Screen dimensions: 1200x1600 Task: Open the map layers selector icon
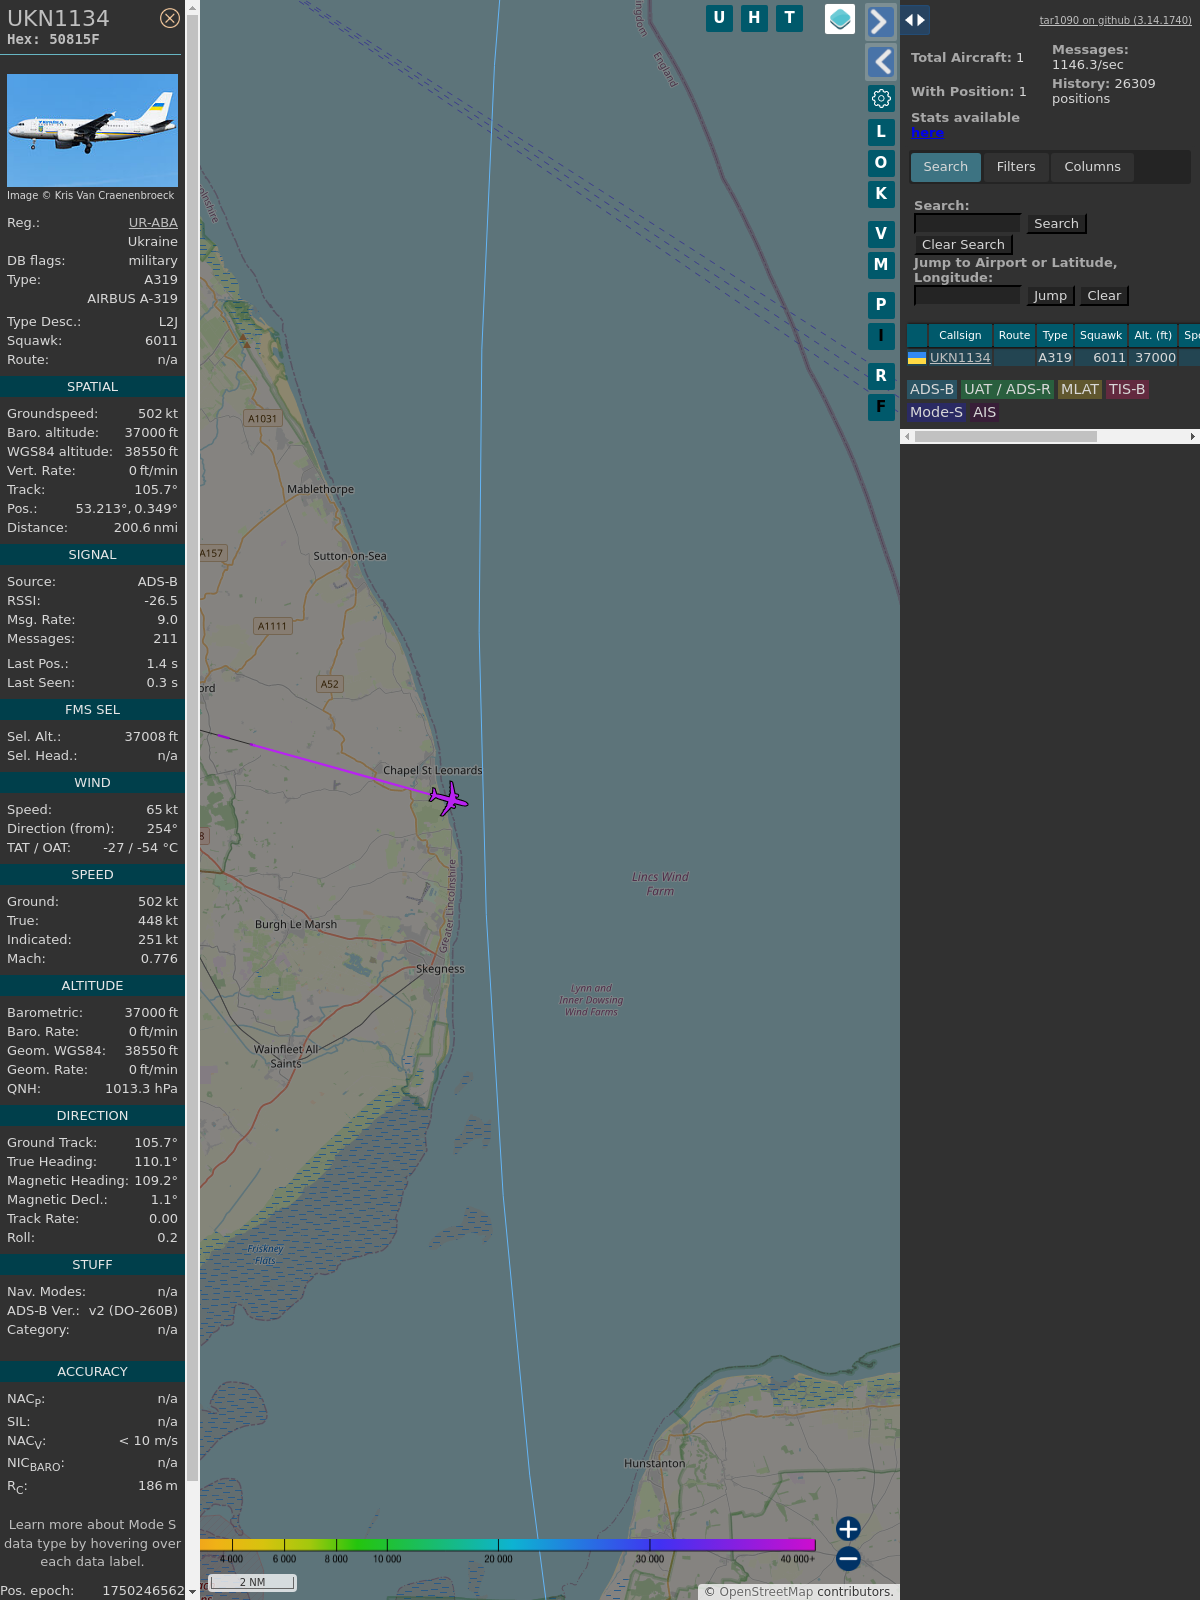(840, 19)
